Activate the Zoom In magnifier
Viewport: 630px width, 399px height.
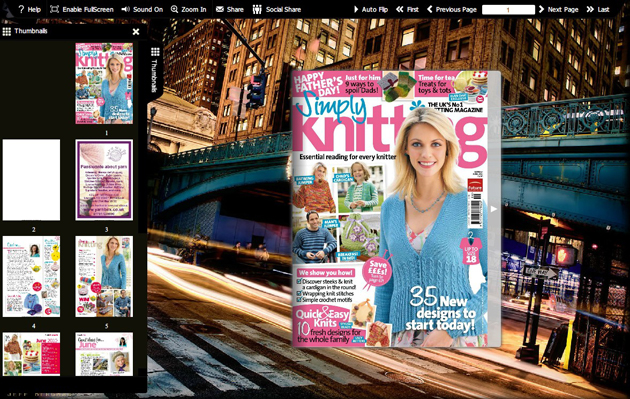coord(174,9)
